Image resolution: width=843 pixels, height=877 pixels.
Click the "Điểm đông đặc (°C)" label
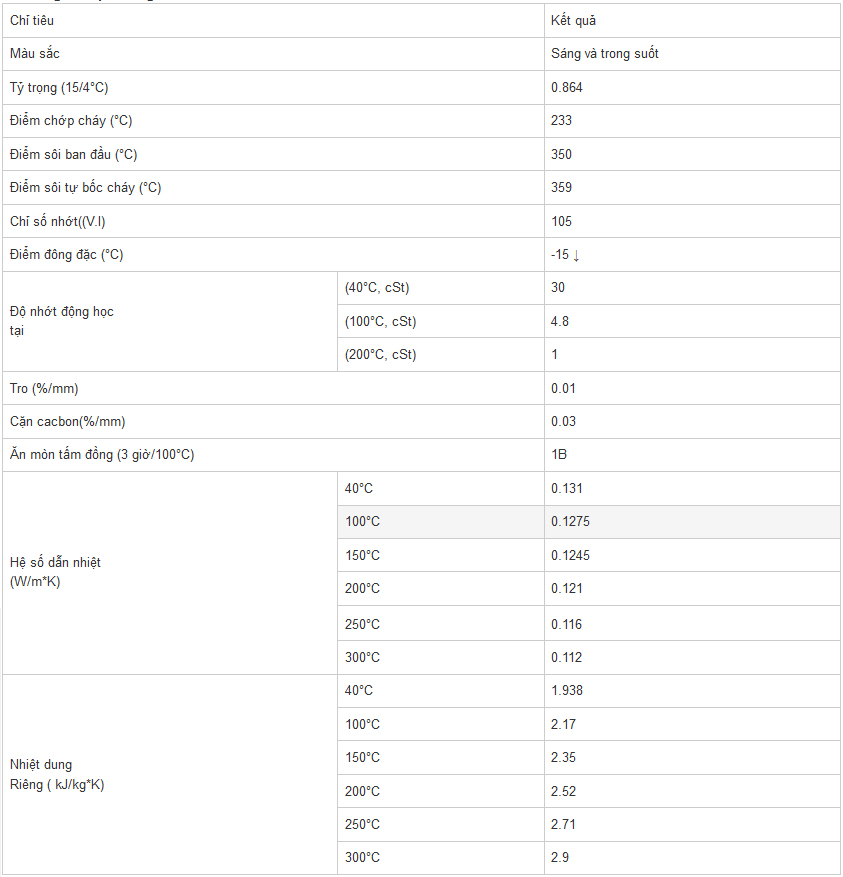(x=67, y=254)
